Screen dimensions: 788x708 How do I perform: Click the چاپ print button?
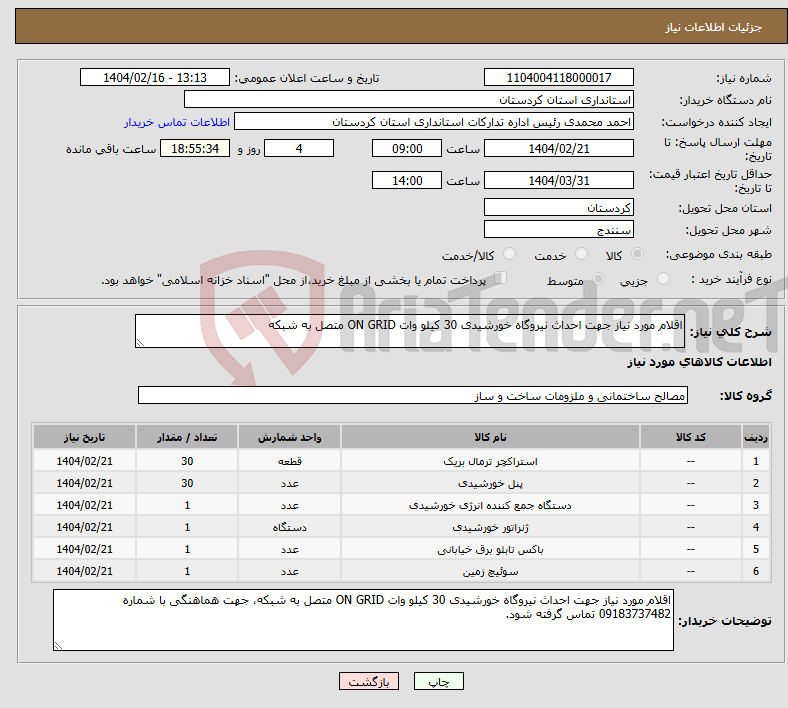[438, 681]
